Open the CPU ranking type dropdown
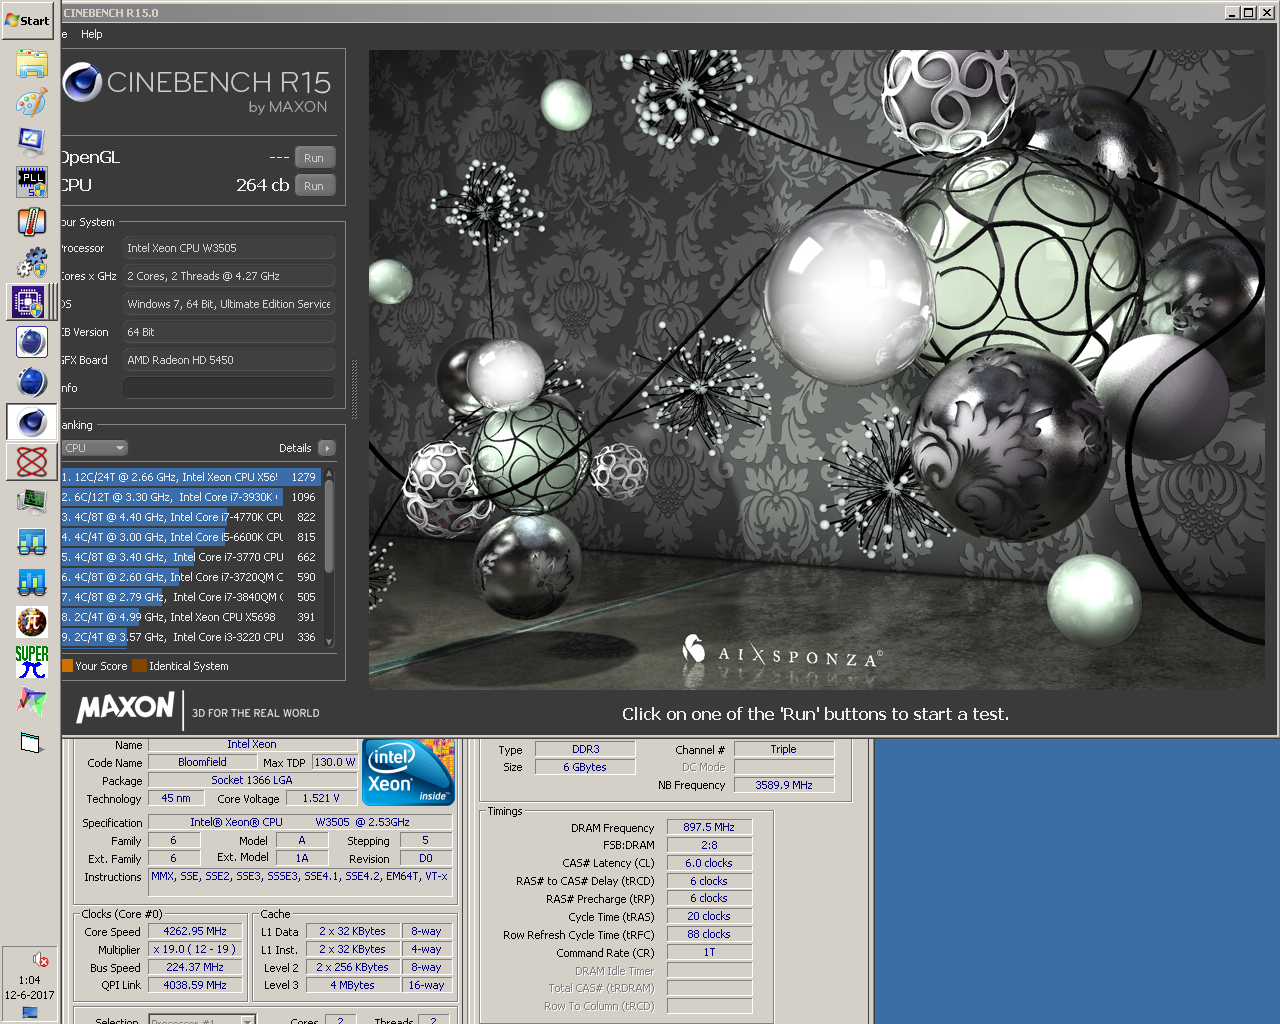Screen dimensions: 1280x1024 [x=95, y=448]
